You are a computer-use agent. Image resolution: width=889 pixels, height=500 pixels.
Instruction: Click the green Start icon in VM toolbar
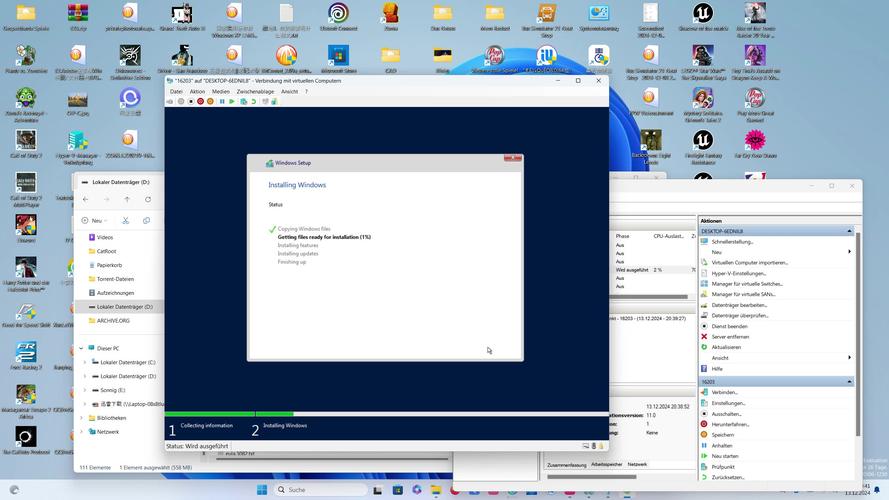pyautogui.click(x=232, y=101)
